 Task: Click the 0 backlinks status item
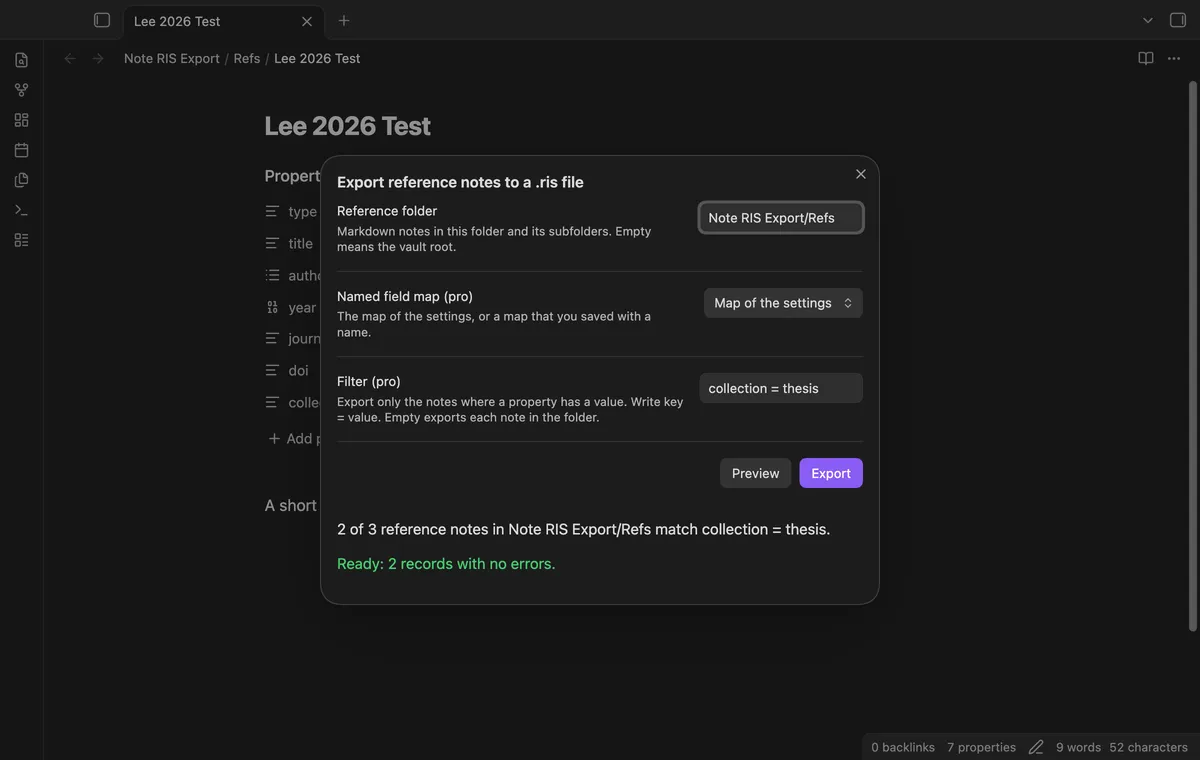[903, 747]
